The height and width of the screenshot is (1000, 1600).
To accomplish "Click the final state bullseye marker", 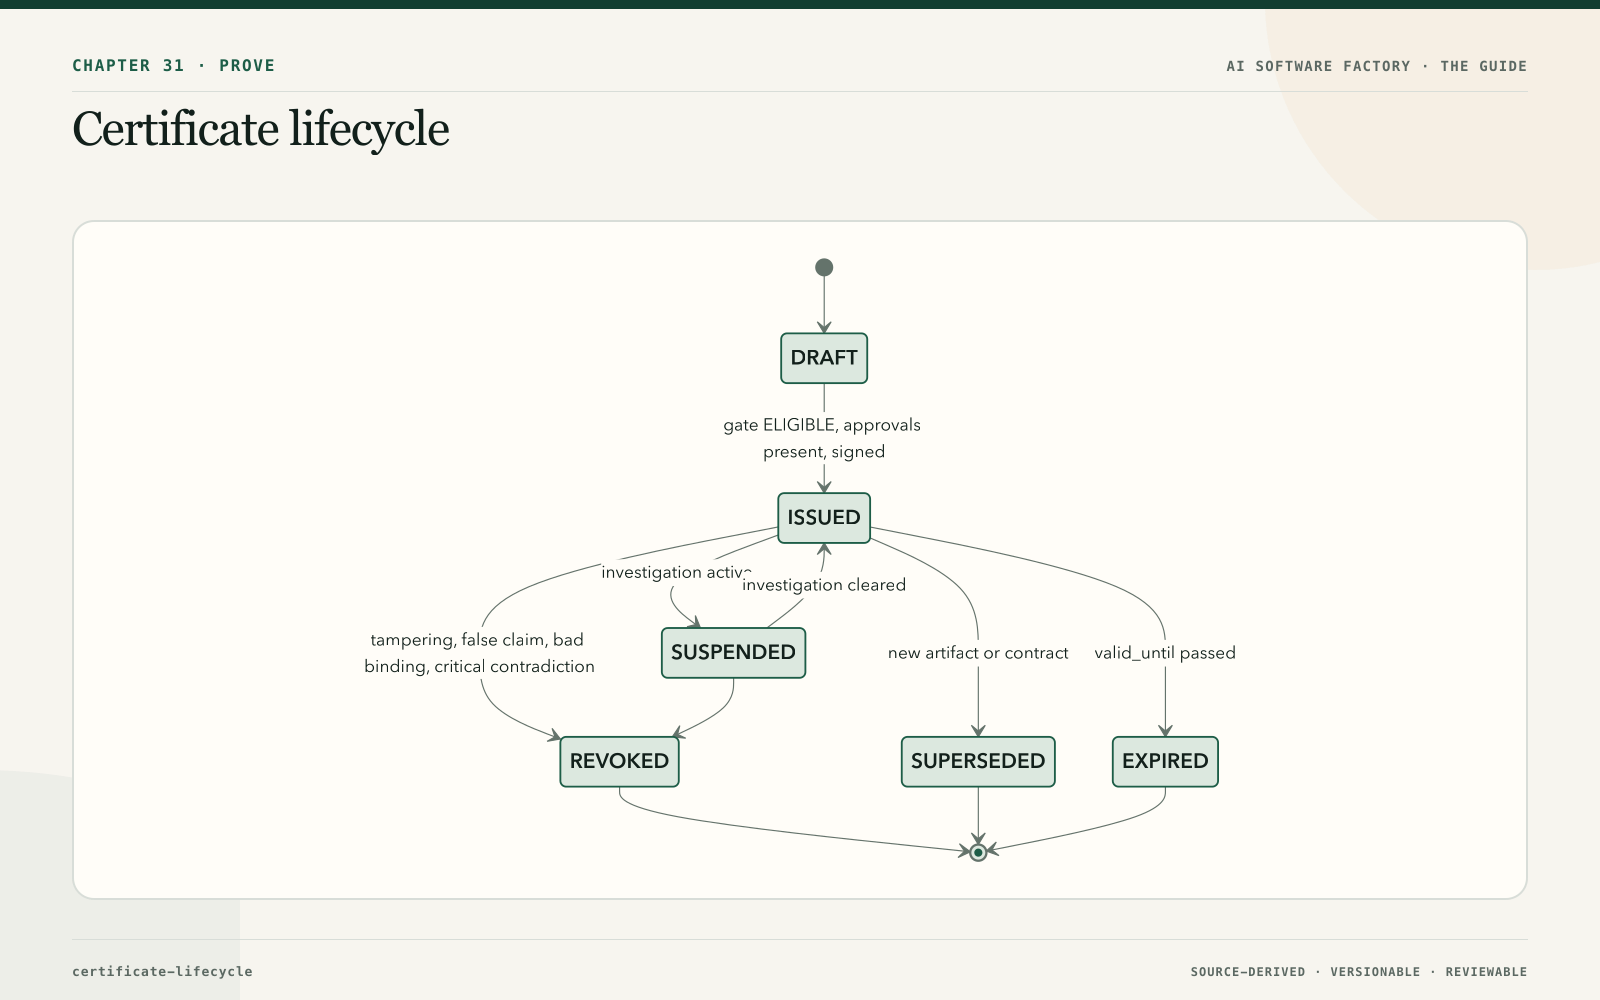I will point(978,852).
